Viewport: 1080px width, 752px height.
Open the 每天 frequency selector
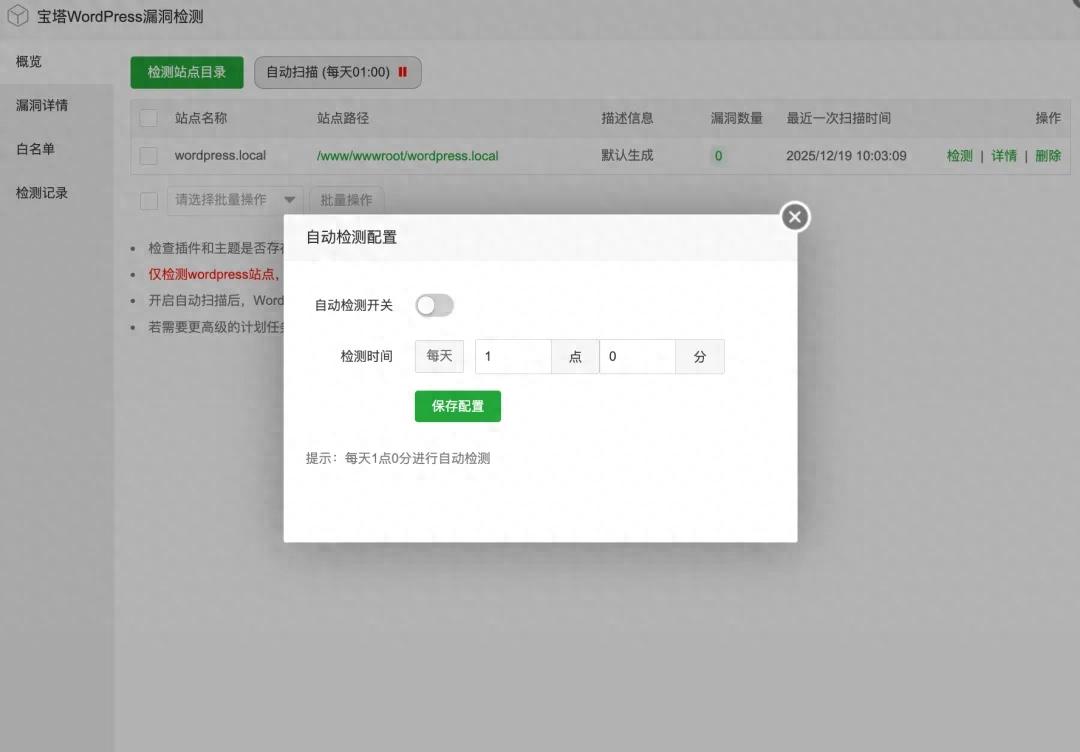[438, 356]
